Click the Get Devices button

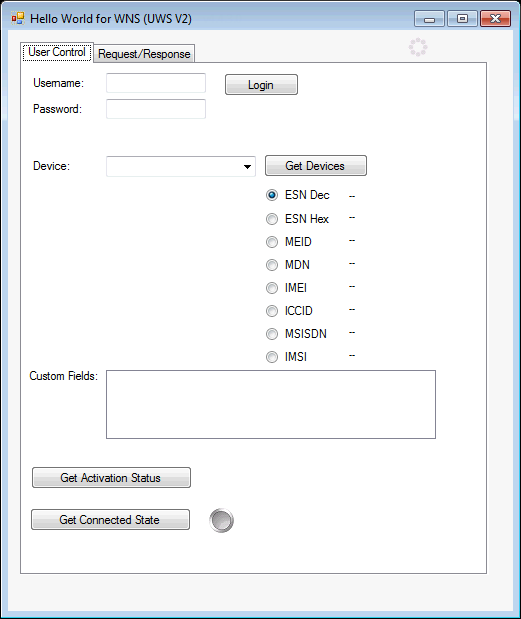click(x=316, y=165)
